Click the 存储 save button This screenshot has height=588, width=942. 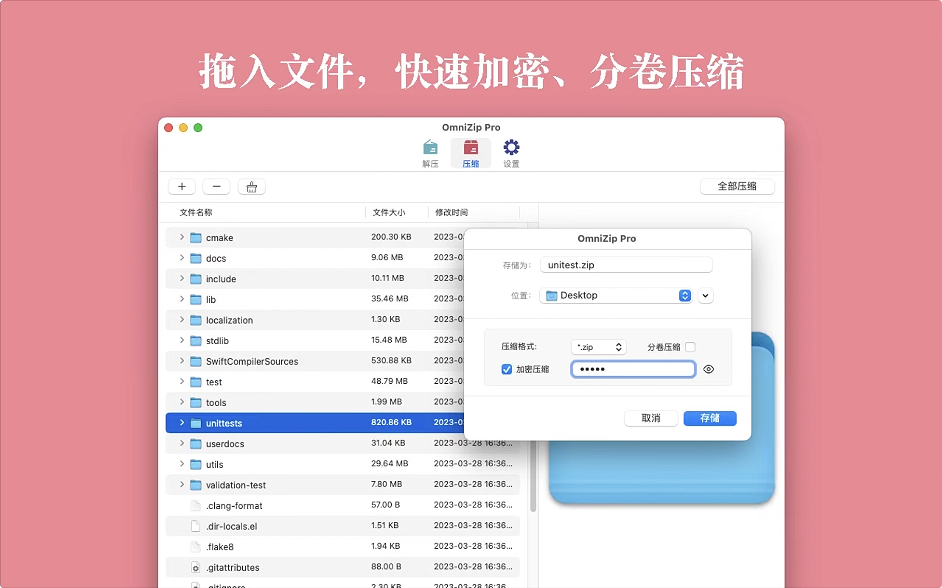click(709, 418)
